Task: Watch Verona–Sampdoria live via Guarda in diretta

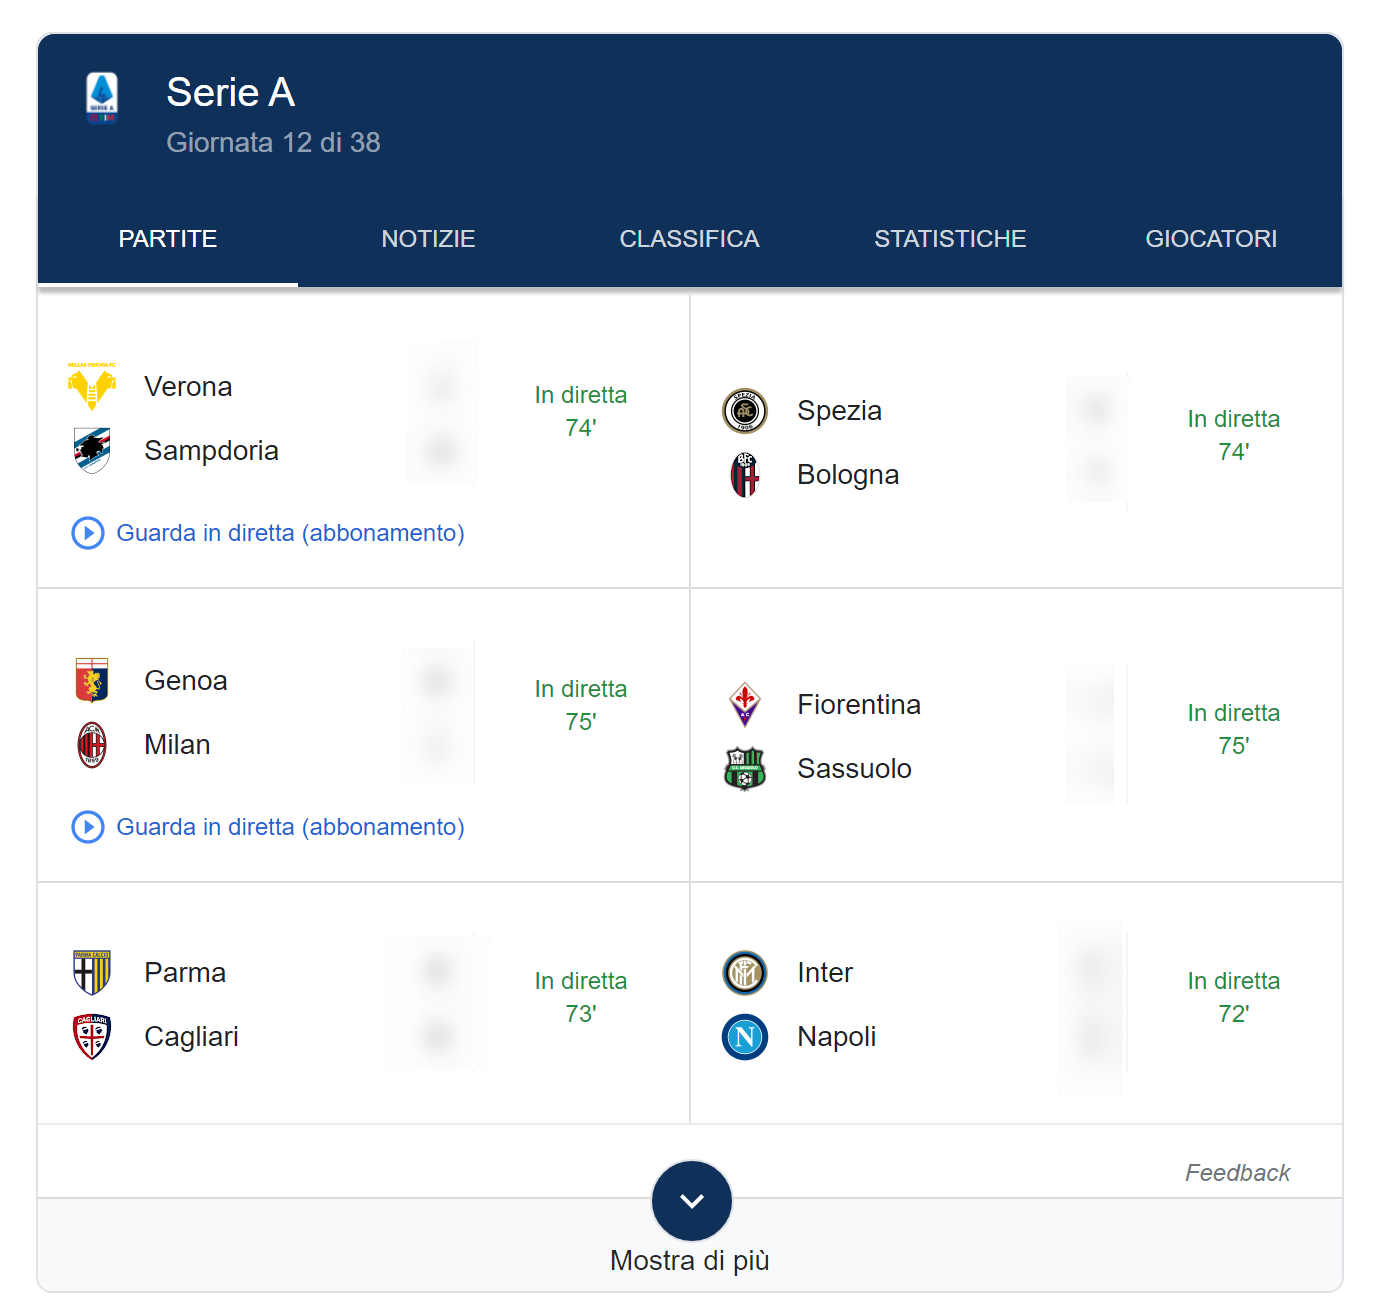Action: point(290,533)
